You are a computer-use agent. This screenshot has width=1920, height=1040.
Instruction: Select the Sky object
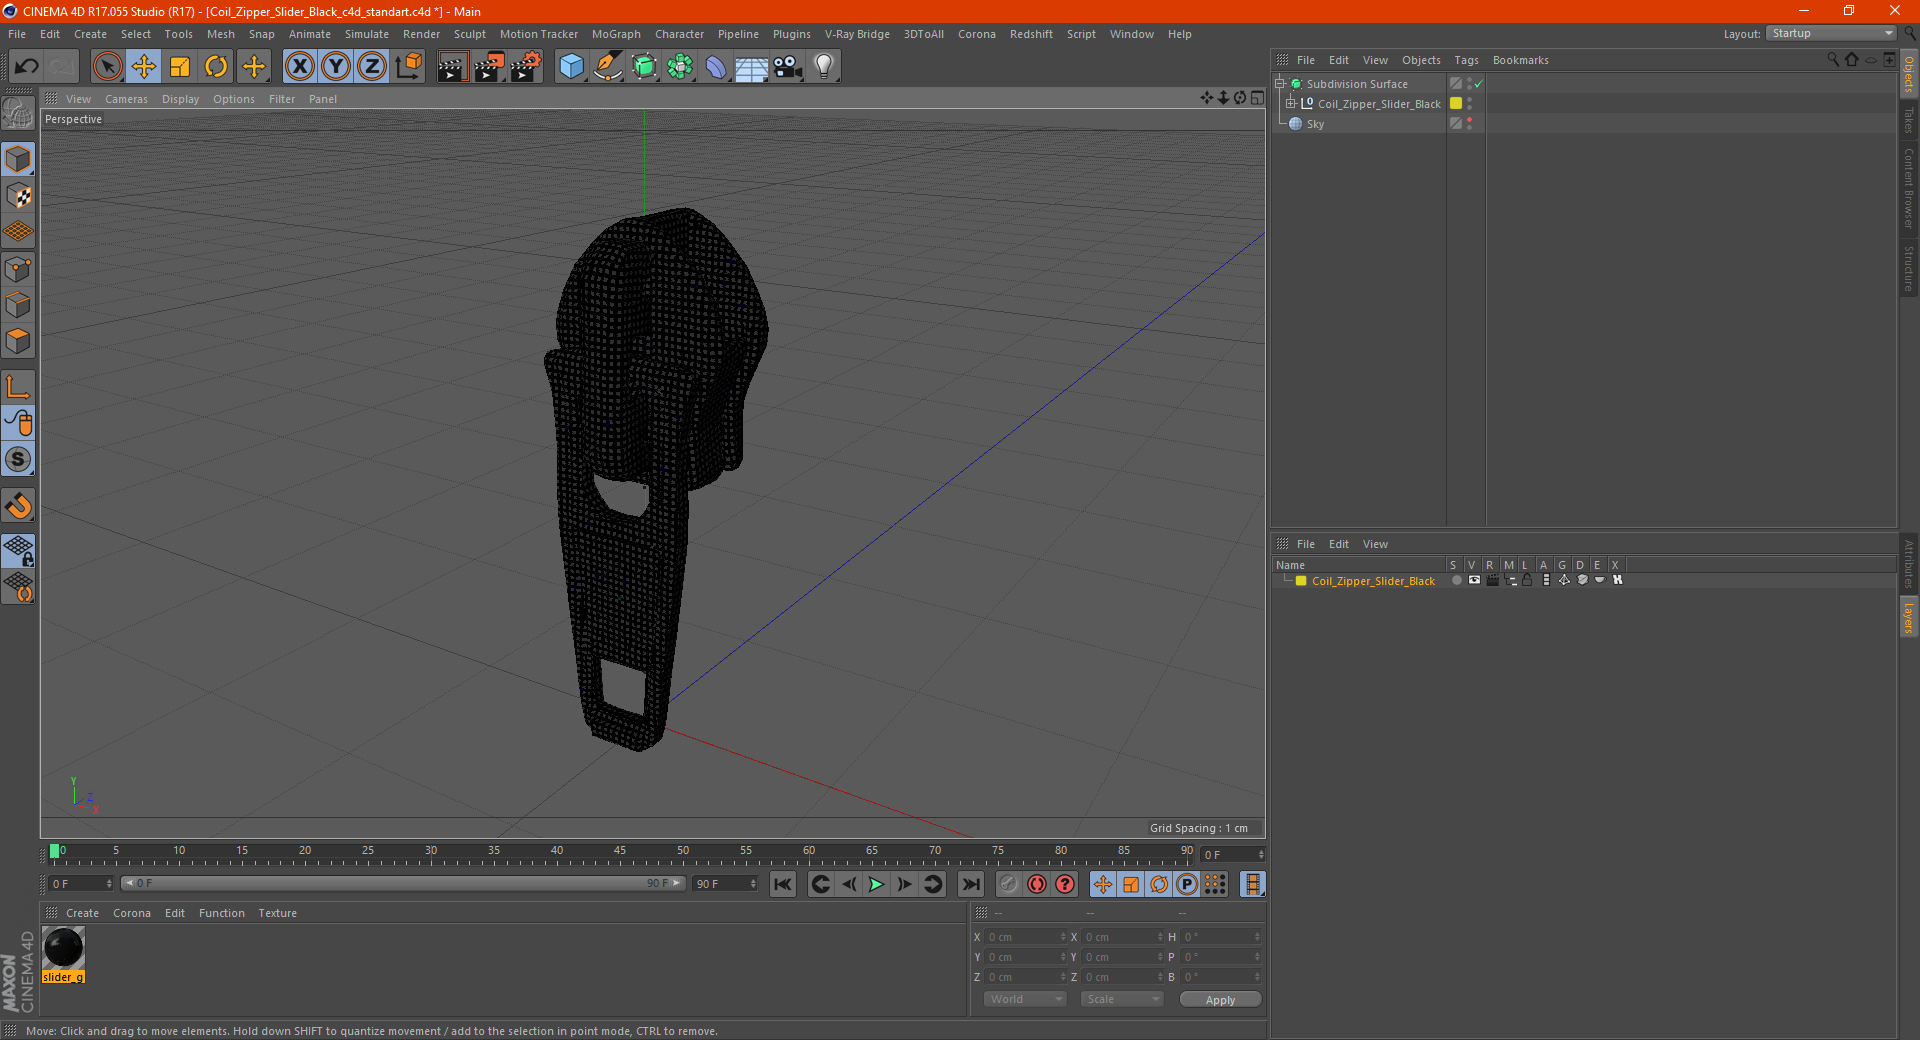tap(1315, 124)
